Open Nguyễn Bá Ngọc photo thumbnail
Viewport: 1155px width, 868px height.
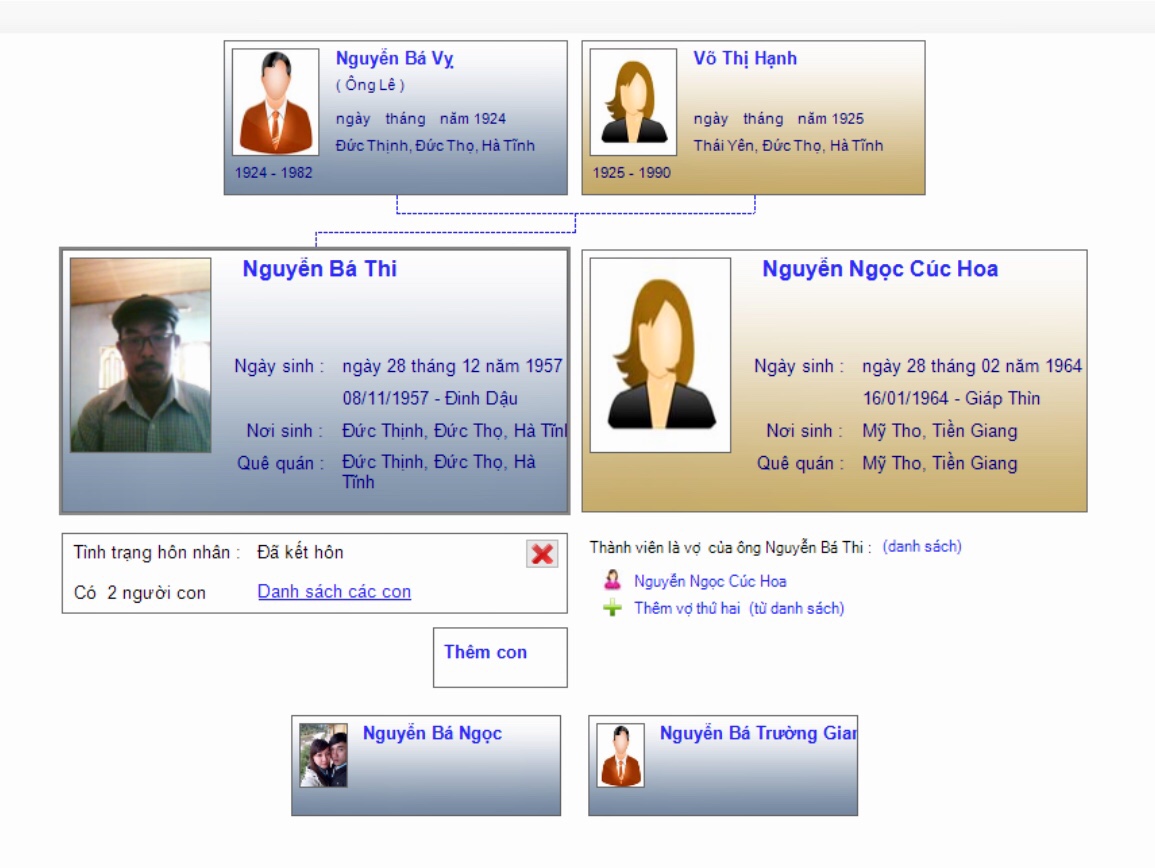[323, 755]
